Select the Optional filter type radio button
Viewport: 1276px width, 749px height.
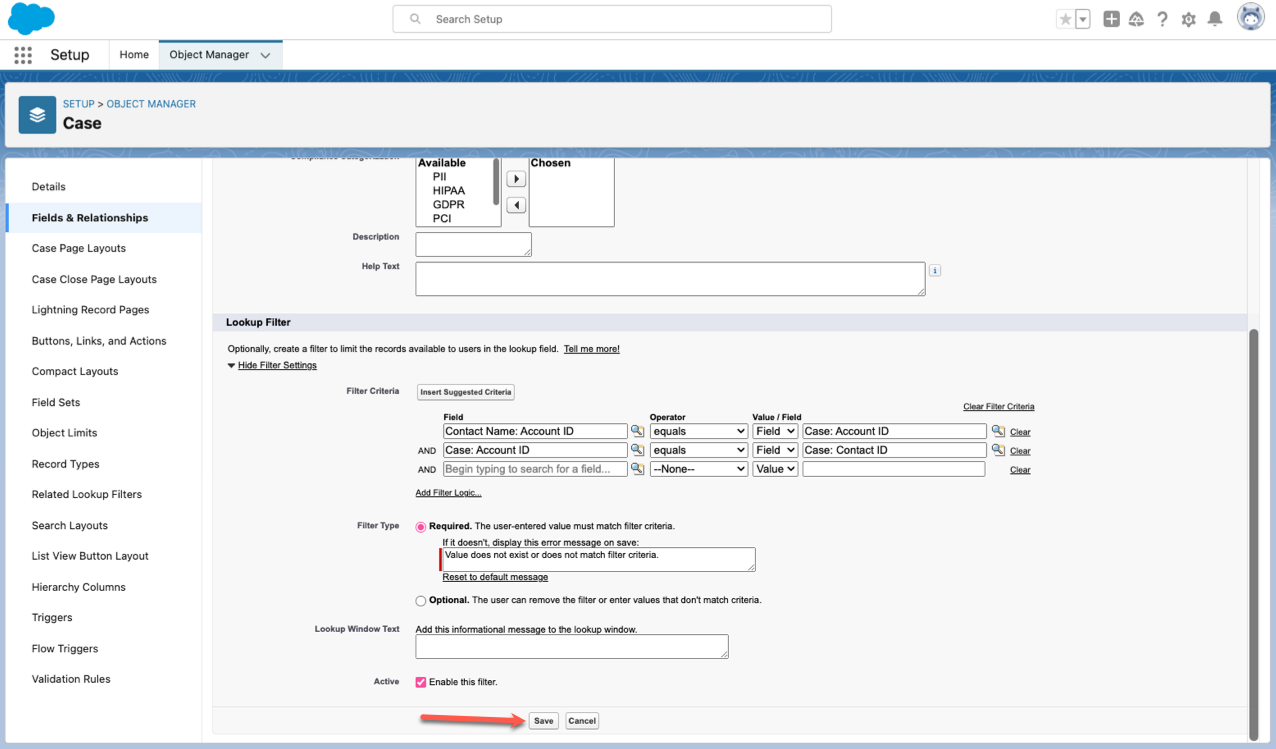(x=421, y=601)
